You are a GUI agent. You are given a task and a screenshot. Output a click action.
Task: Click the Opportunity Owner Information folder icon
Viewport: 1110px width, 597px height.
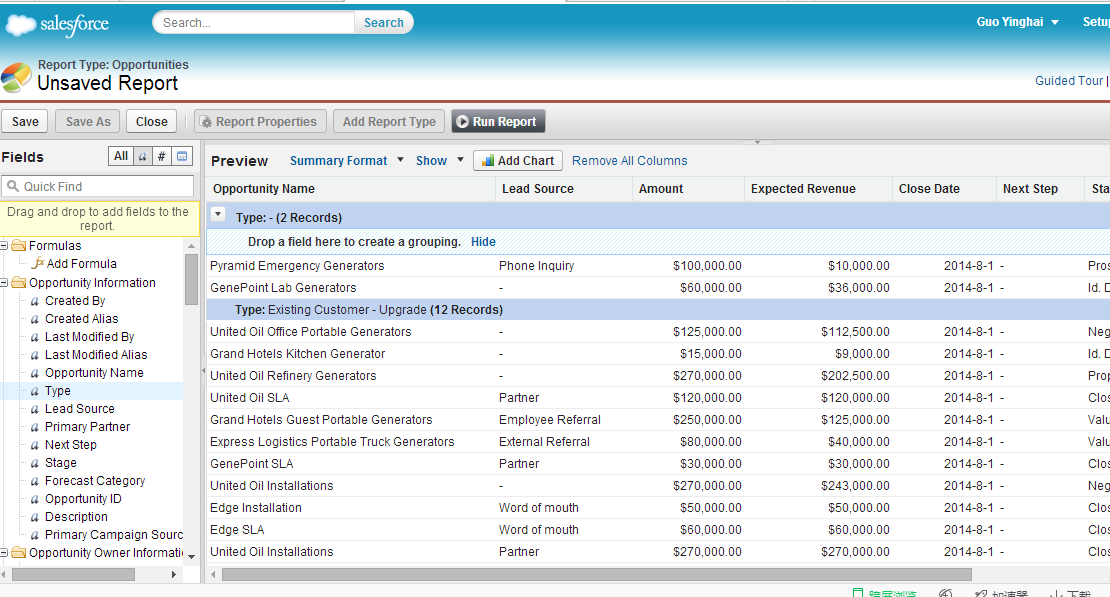(x=18, y=552)
